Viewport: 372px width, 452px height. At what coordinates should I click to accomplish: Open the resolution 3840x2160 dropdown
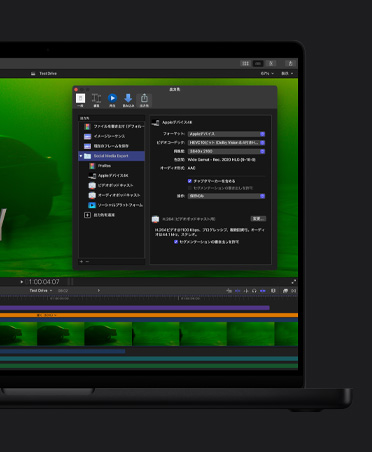click(226, 151)
